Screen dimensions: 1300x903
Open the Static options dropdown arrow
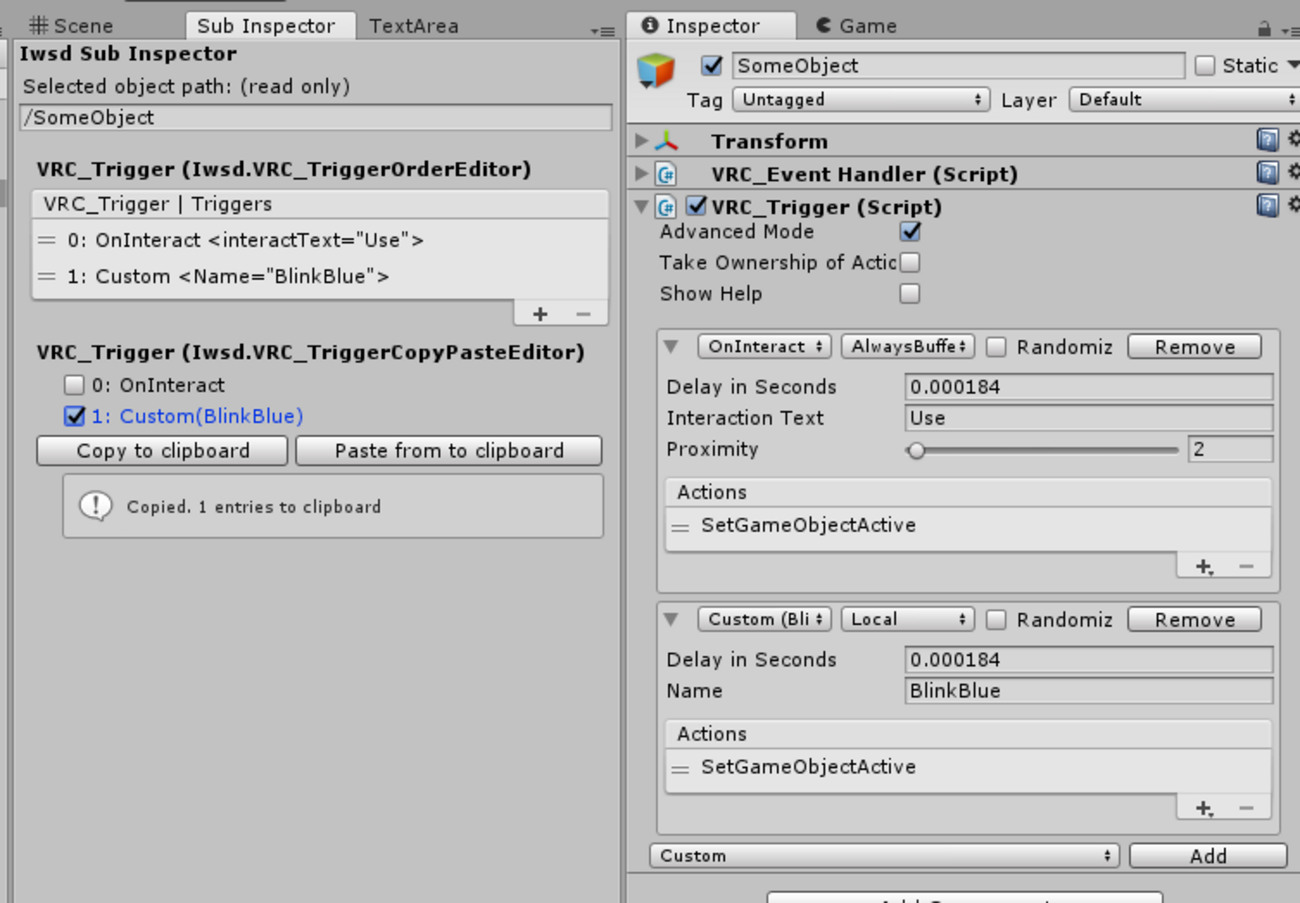(1292, 66)
